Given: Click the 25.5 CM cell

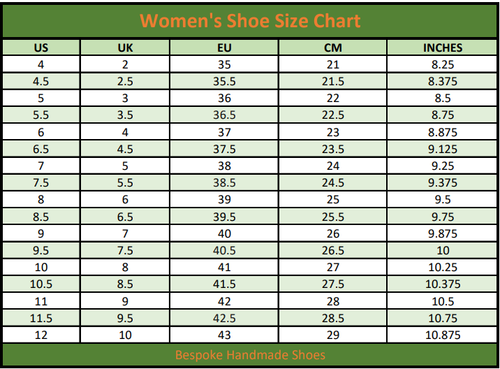Looking at the screenshot, I should 333,217.
